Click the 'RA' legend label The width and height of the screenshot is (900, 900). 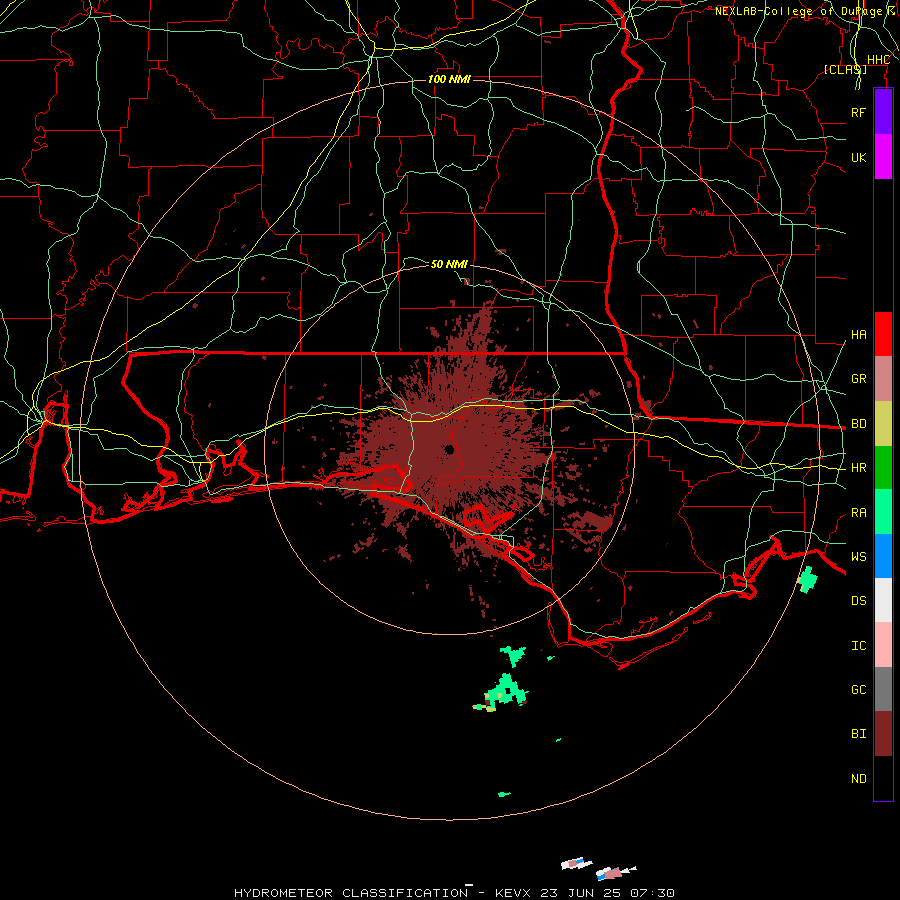tap(858, 513)
